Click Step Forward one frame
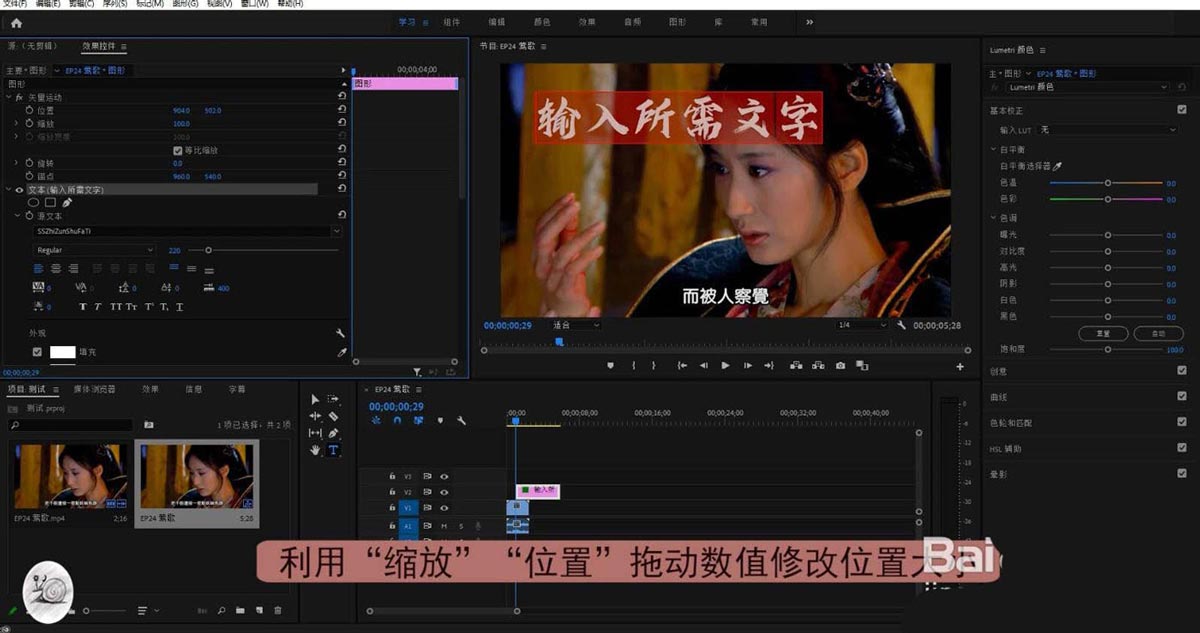 [x=747, y=366]
